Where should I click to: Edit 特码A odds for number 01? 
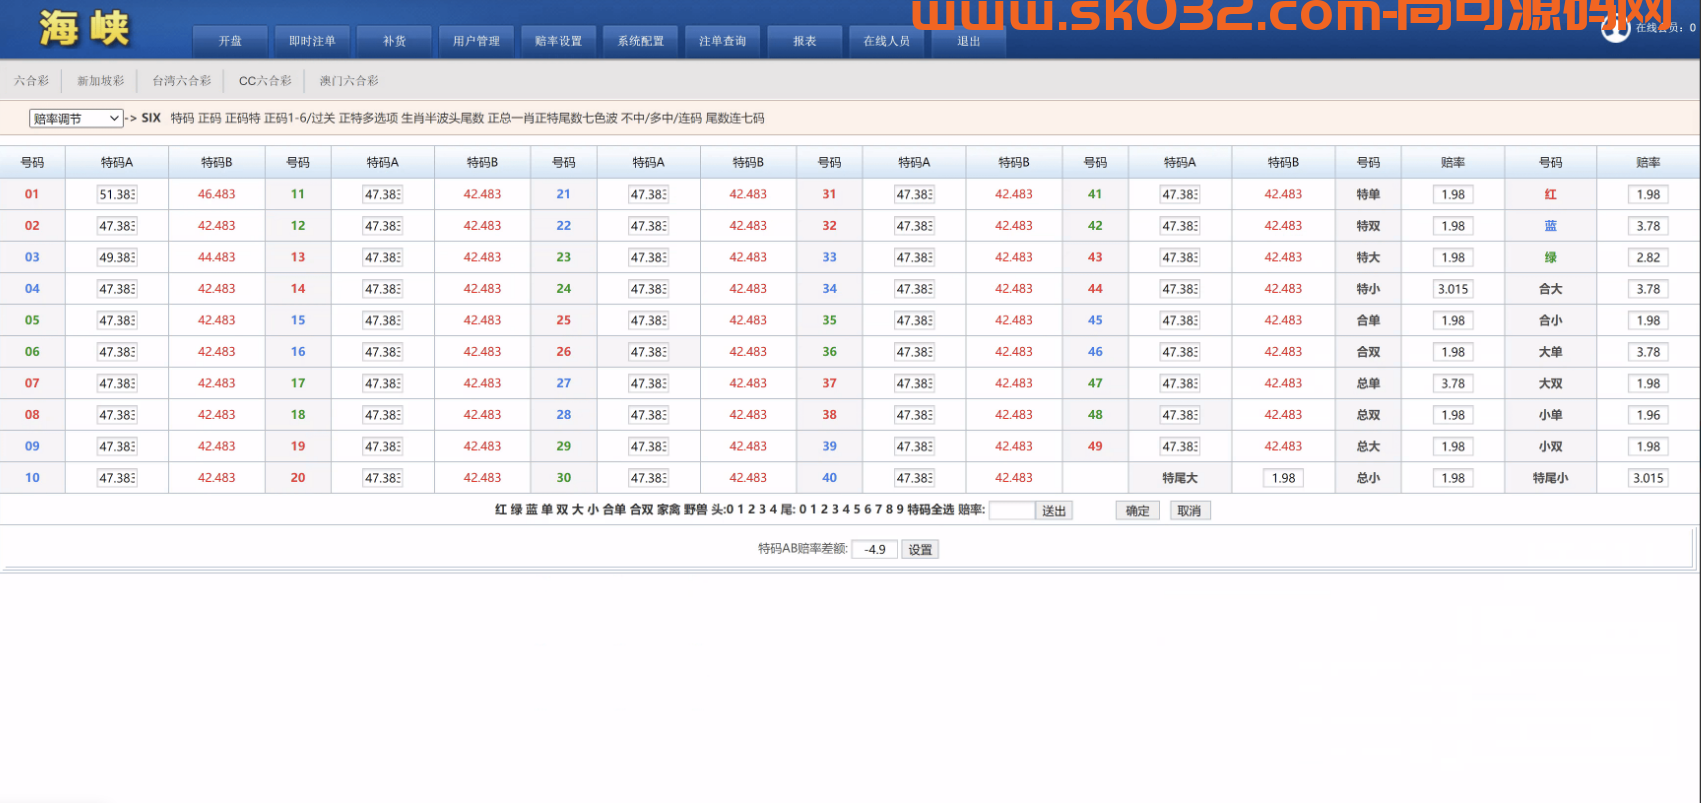click(117, 195)
